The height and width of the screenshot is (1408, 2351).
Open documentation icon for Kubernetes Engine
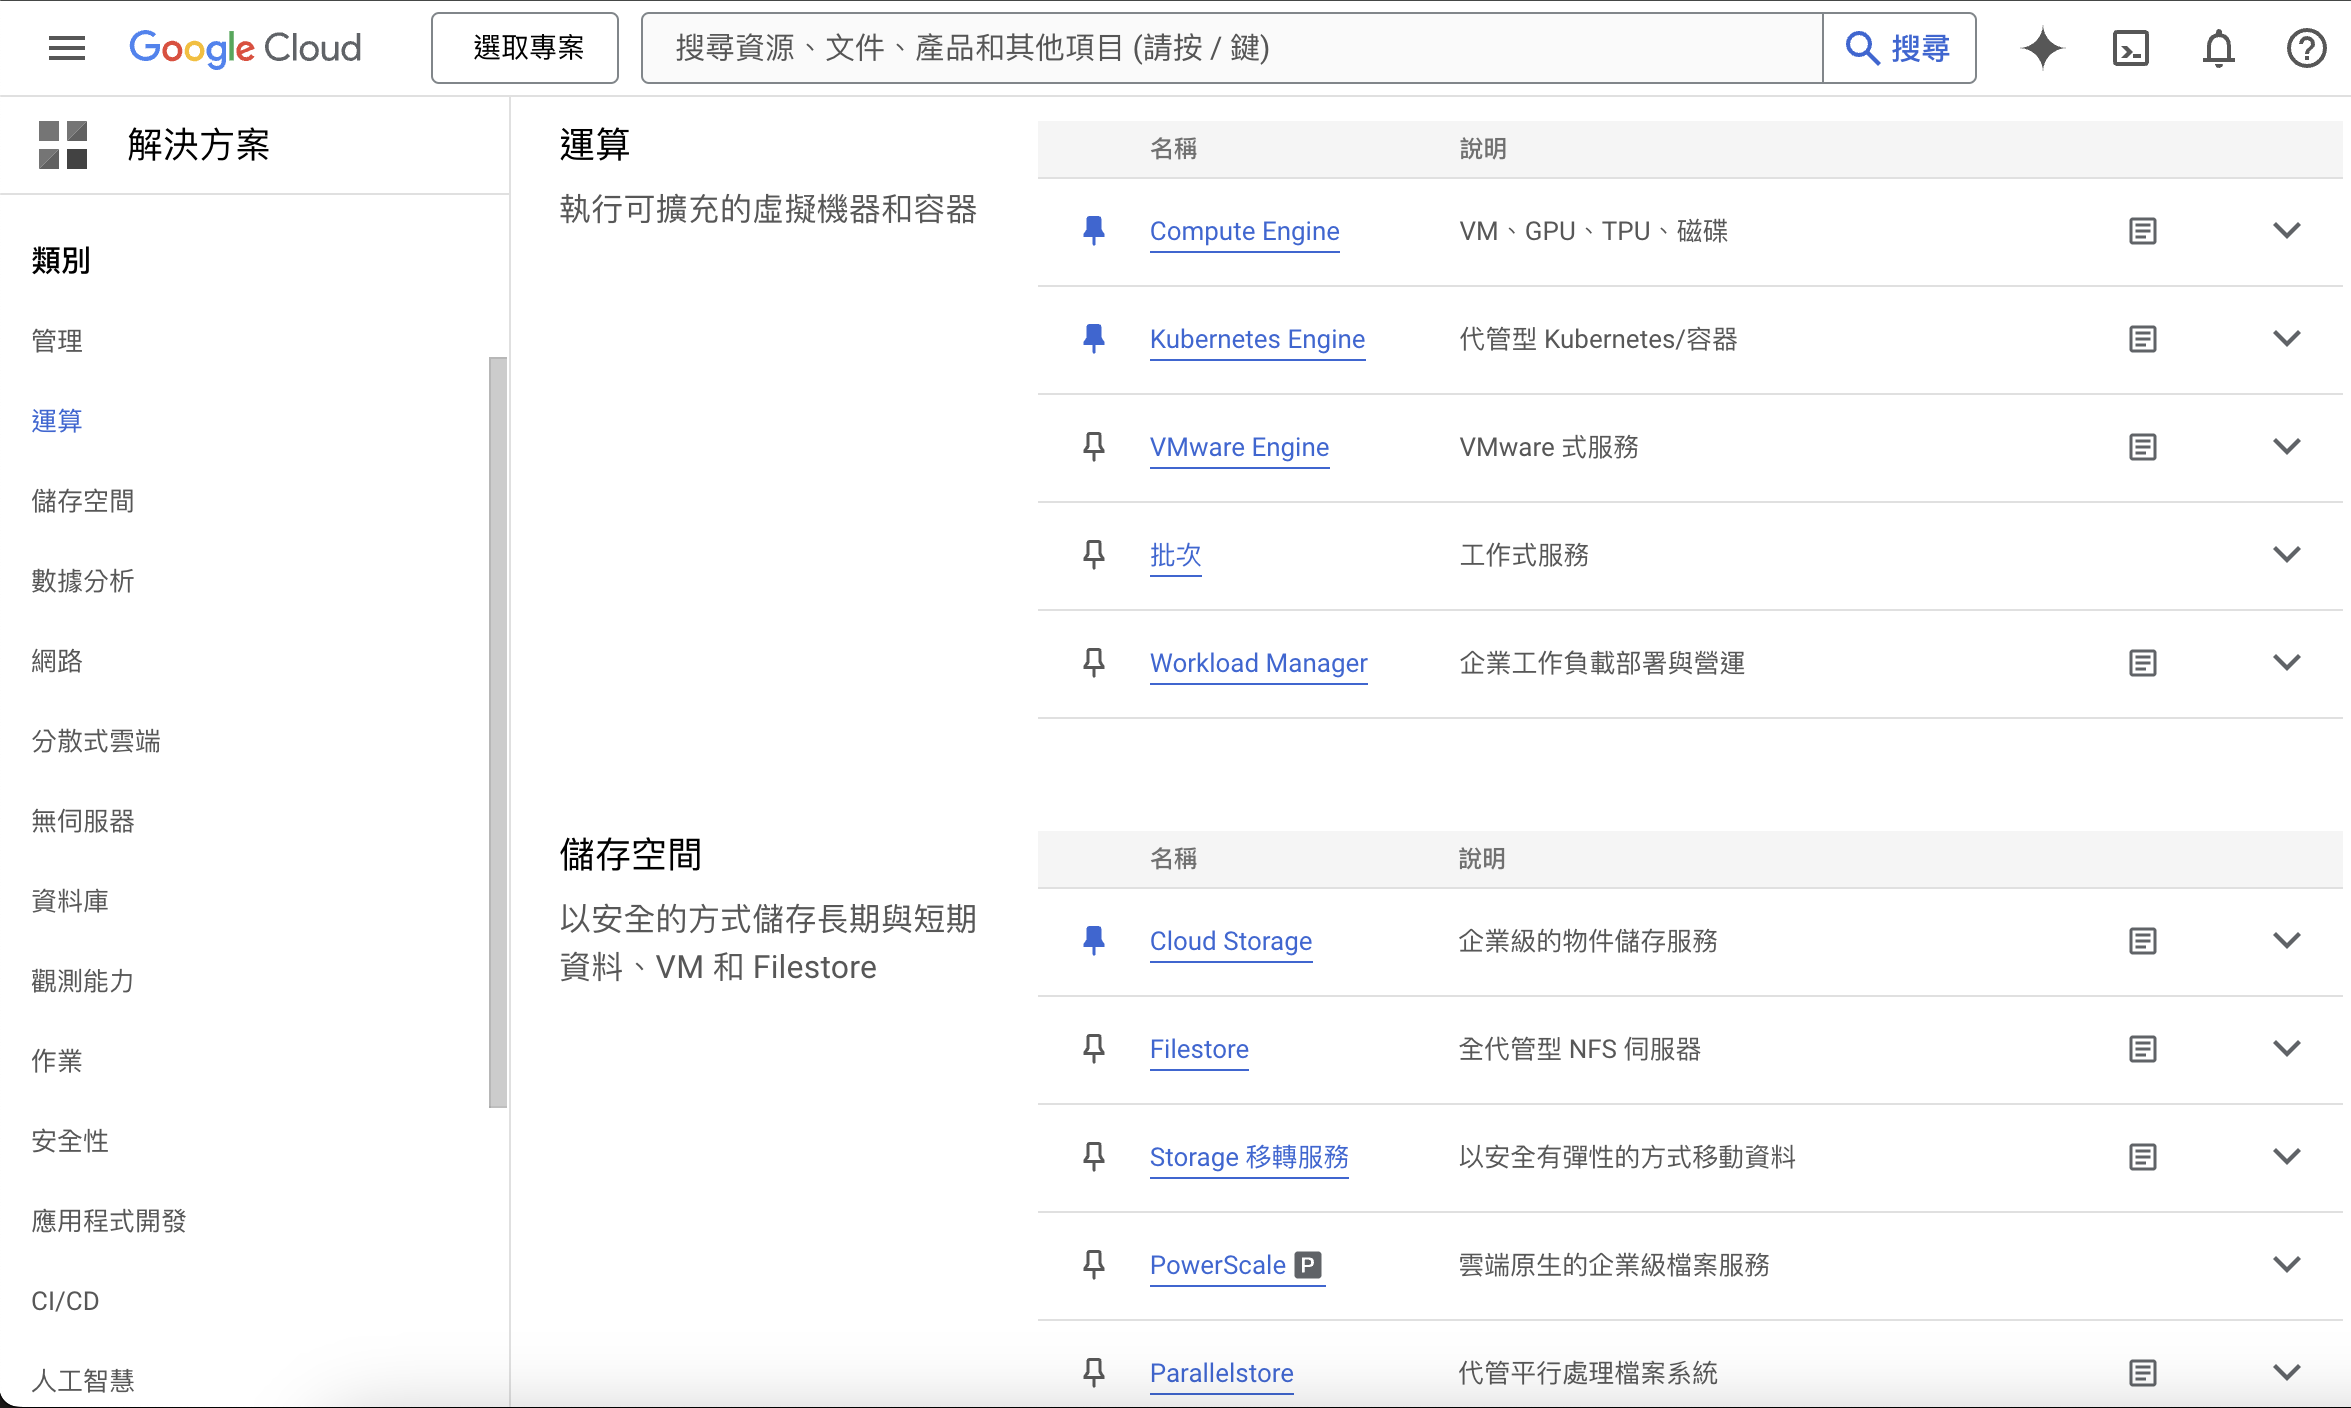pos(2143,339)
